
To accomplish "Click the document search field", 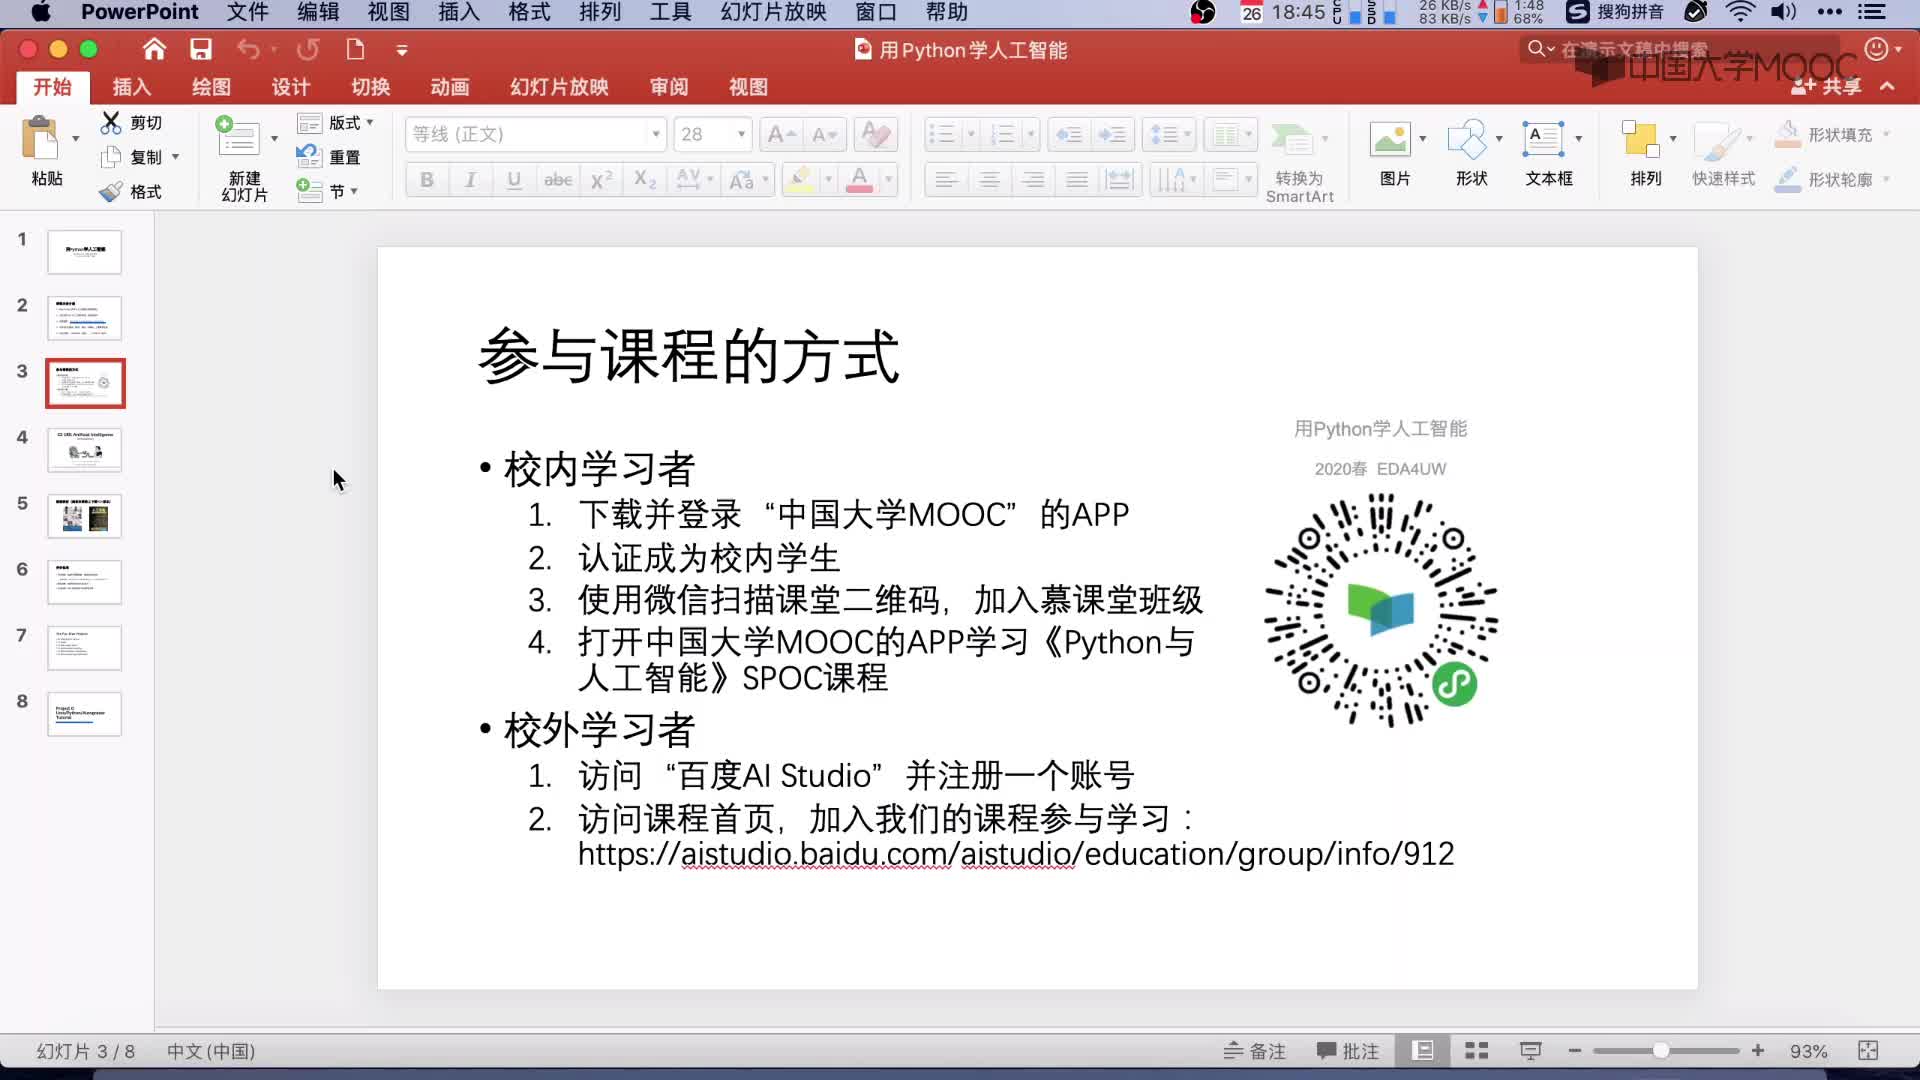I will coord(1680,49).
